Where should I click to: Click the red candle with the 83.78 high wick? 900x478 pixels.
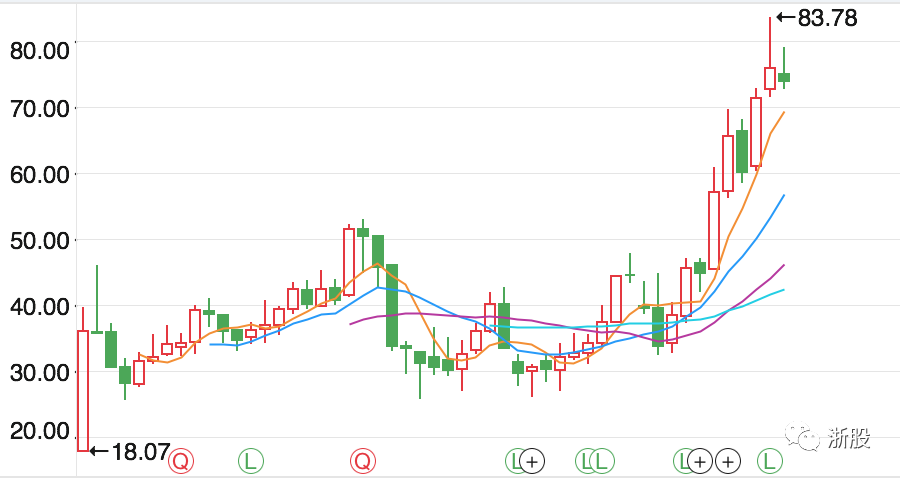[x=770, y=78]
